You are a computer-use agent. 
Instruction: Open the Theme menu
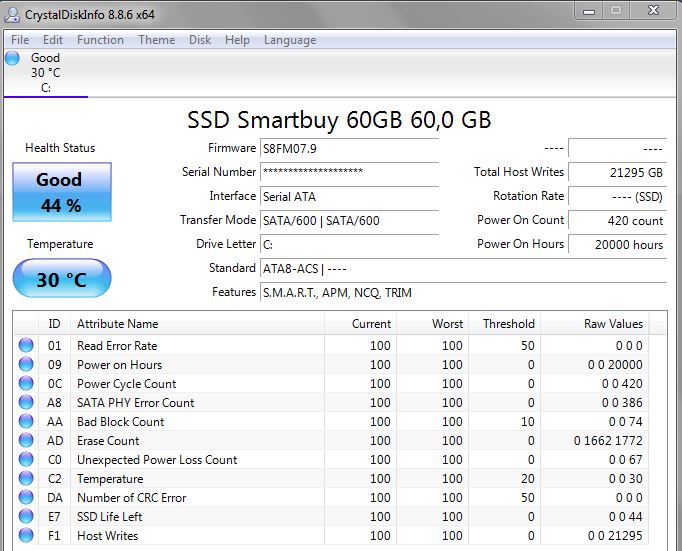pyautogui.click(x=157, y=40)
